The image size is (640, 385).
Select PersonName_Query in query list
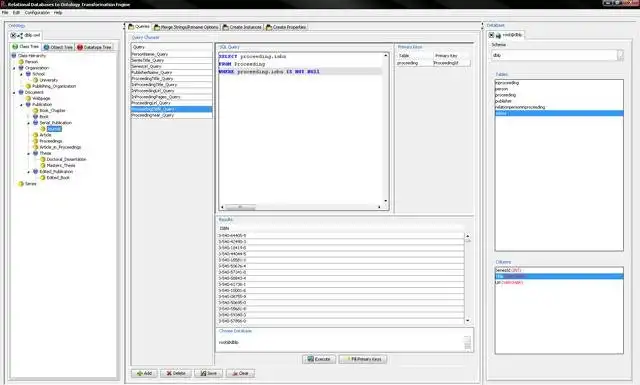pyautogui.click(x=171, y=54)
